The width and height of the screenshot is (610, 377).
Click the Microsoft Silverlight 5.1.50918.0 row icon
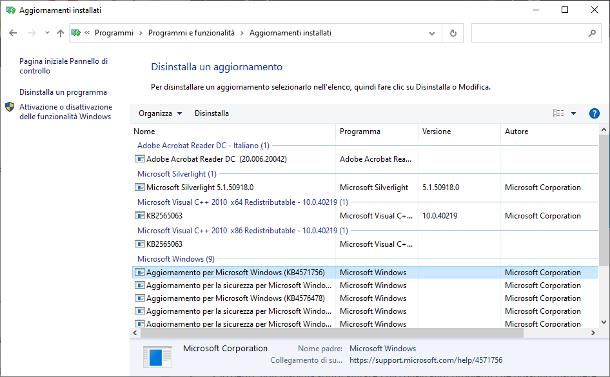click(140, 187)
